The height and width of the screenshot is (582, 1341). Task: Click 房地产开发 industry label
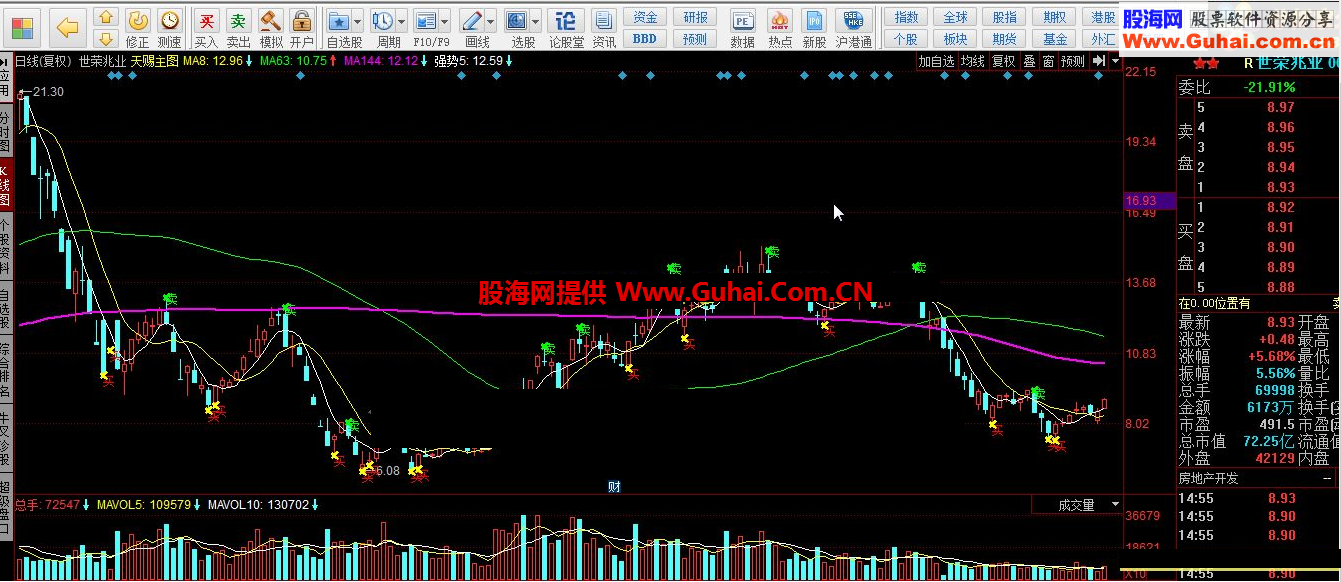pyautogui.click(x=1209, y=479)
